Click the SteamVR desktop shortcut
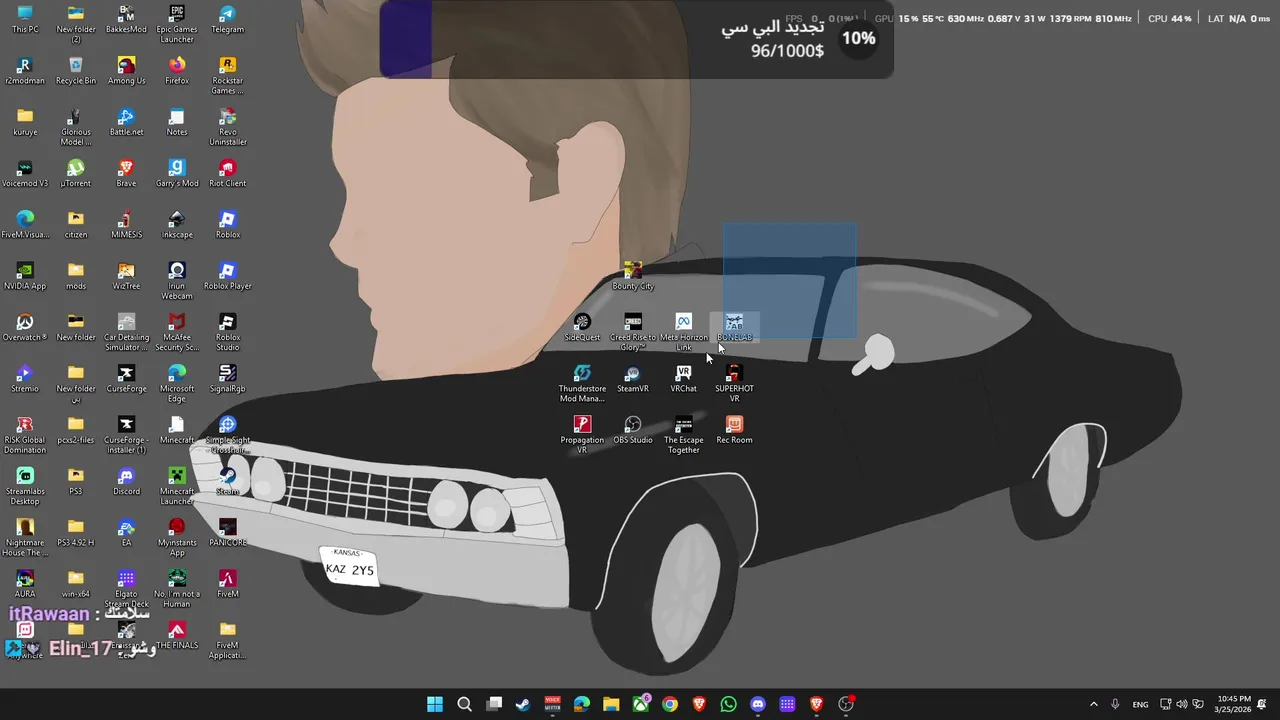 [632, 378]
